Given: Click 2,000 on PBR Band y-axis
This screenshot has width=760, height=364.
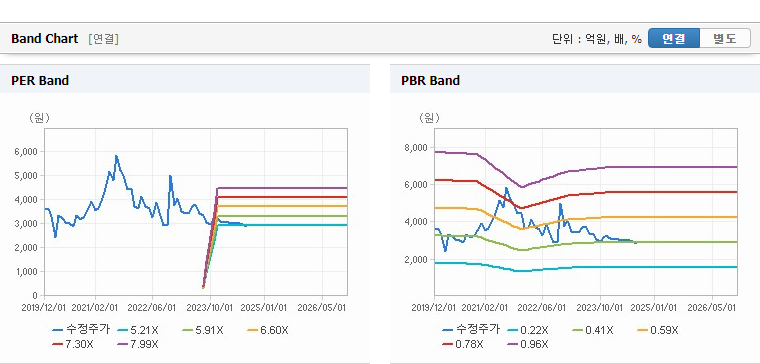Looking at the screenshot, I should pos(417,259).
